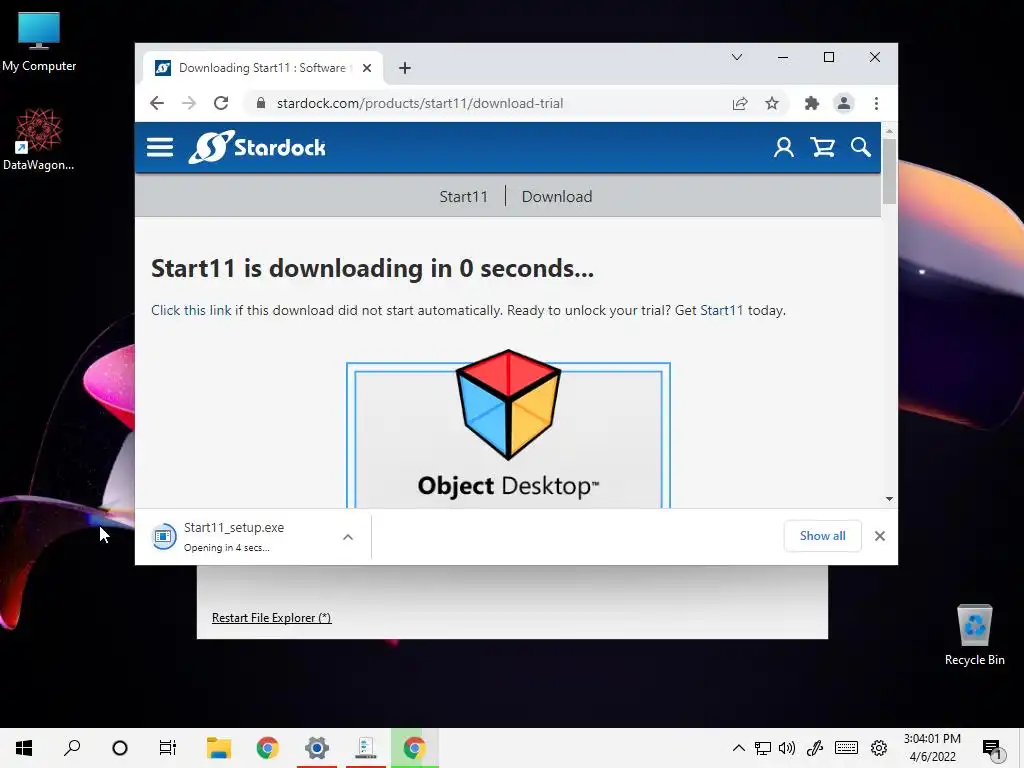Screen dimensions: 1024x768
Task: Reload the page in Chrome
Action: click(221, 103)
